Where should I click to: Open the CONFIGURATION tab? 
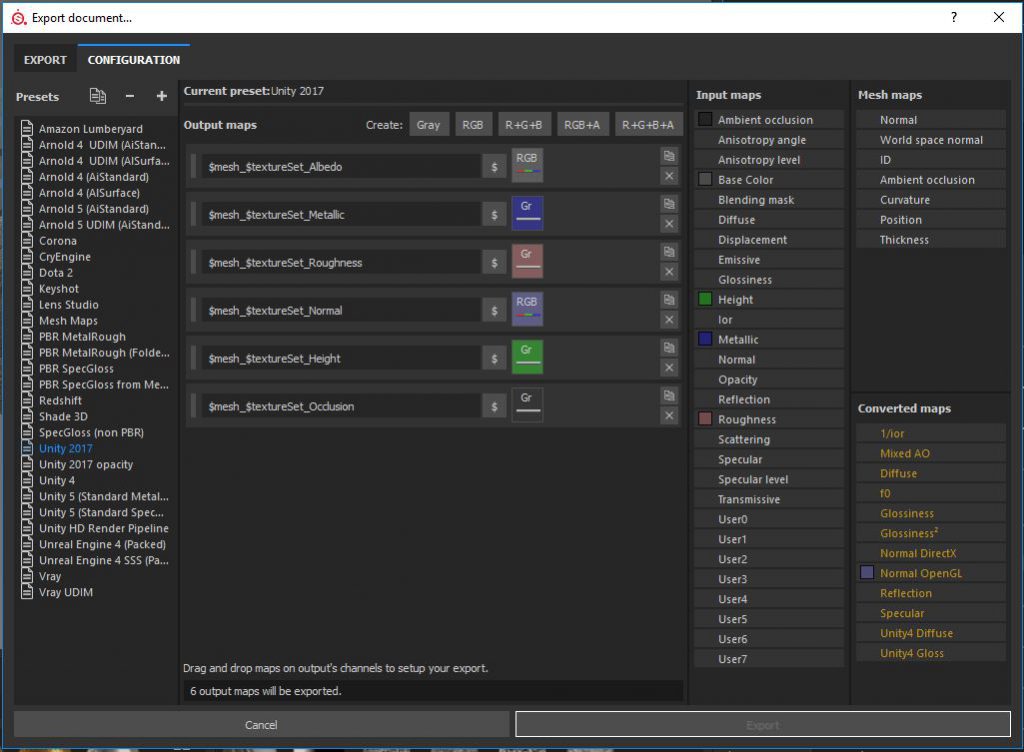click(134, 59)
